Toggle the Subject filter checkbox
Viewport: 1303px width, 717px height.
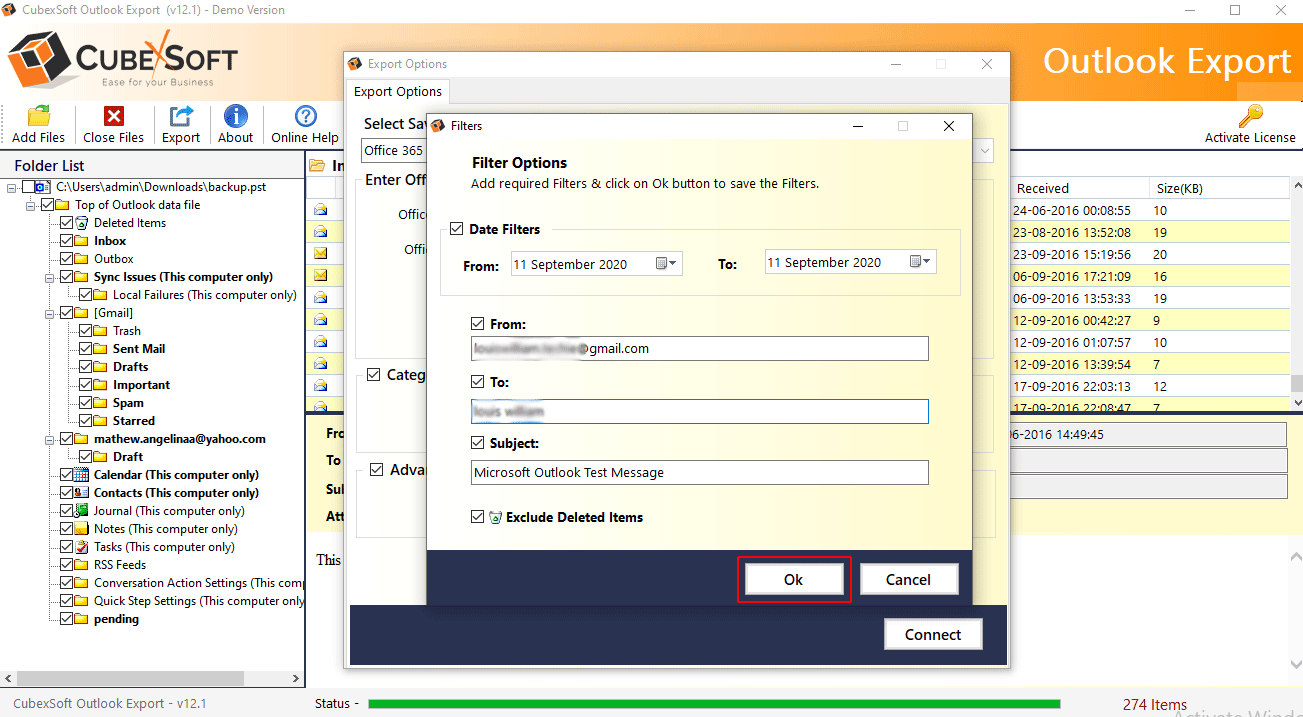[x=478, y=442]
